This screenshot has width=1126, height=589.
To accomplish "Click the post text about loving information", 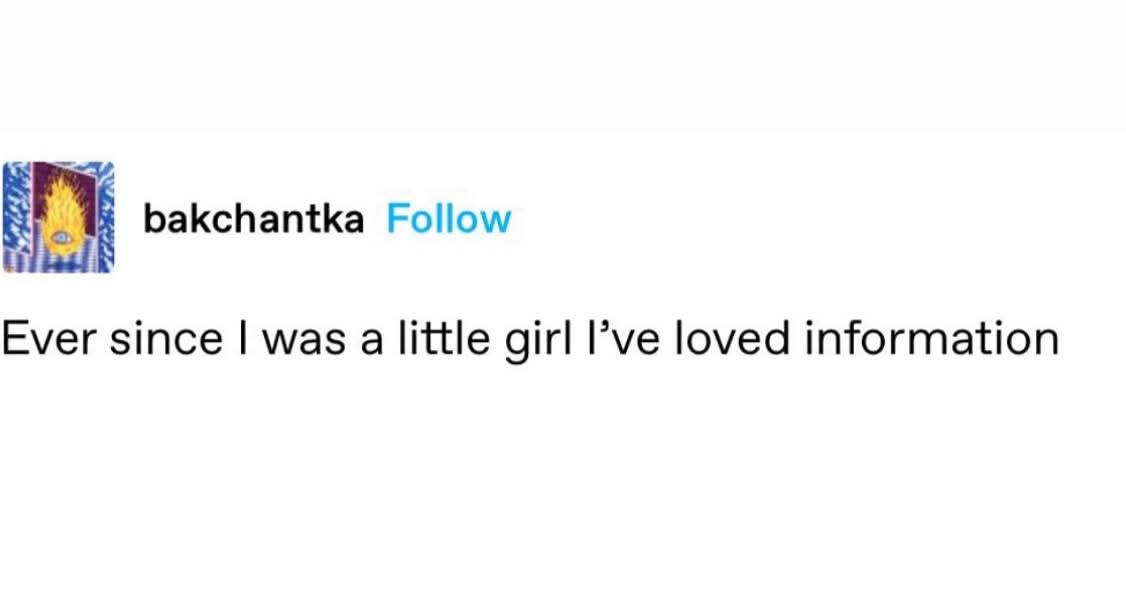I will (530, 339).
